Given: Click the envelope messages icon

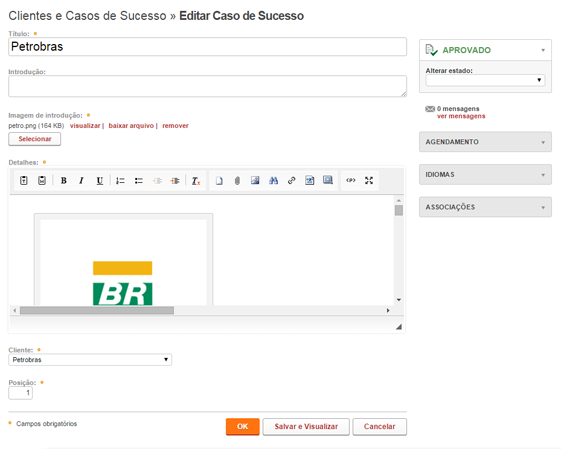Looking at the screenshot, I should [x=430, y=109].
